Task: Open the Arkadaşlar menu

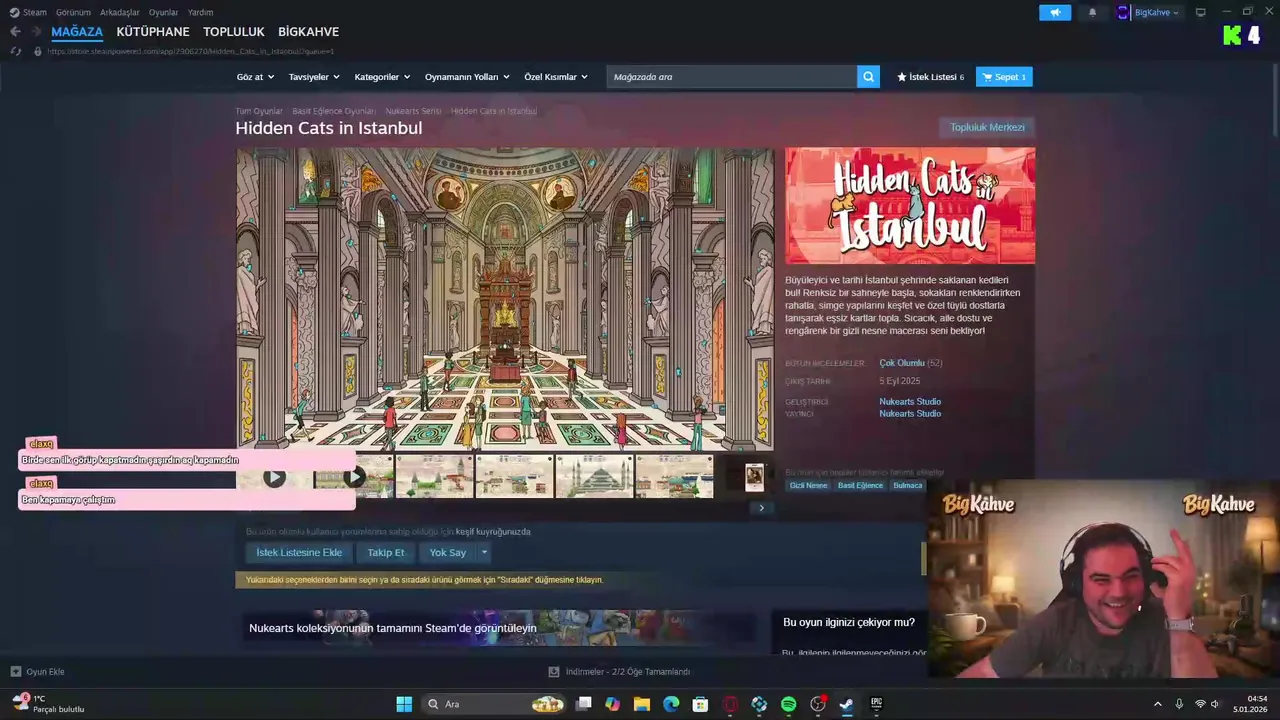Action: [x=120, y=12]
